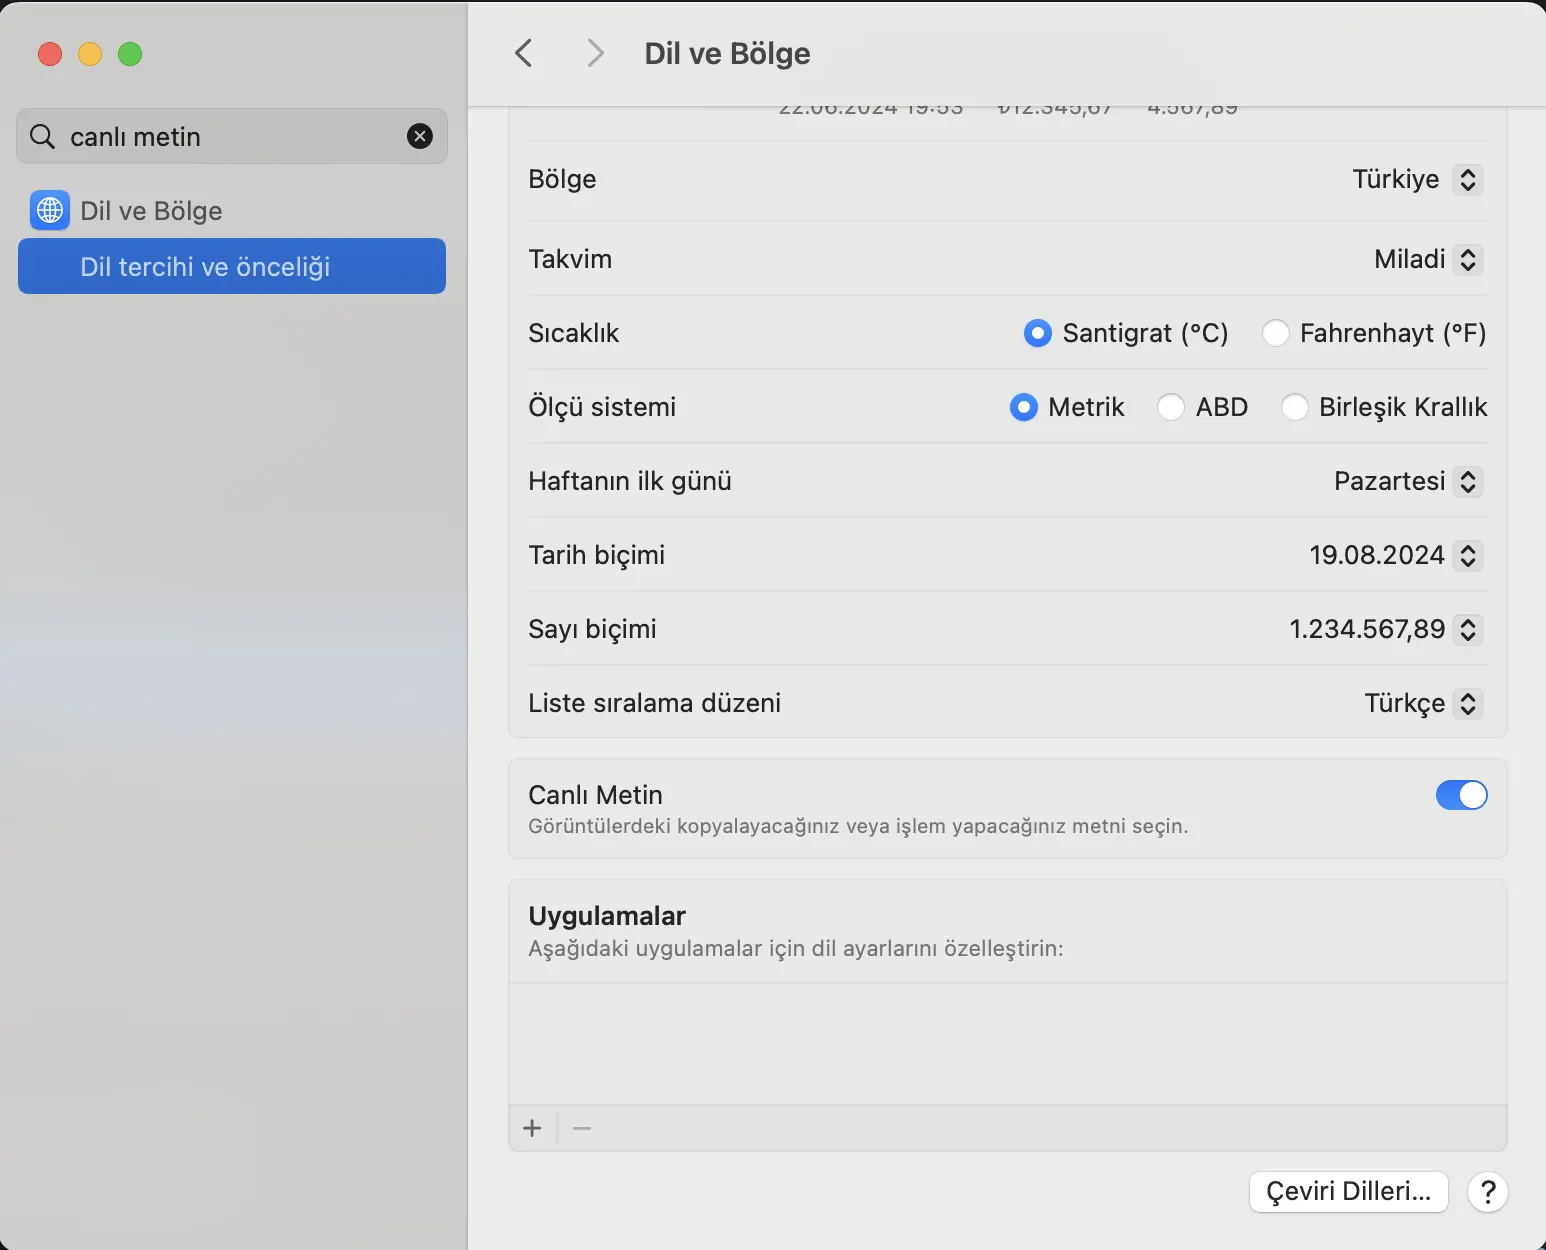Zoom window with green button
Image resolution: width=1546 pixels, height=1250 pixels.
[130, 54]
